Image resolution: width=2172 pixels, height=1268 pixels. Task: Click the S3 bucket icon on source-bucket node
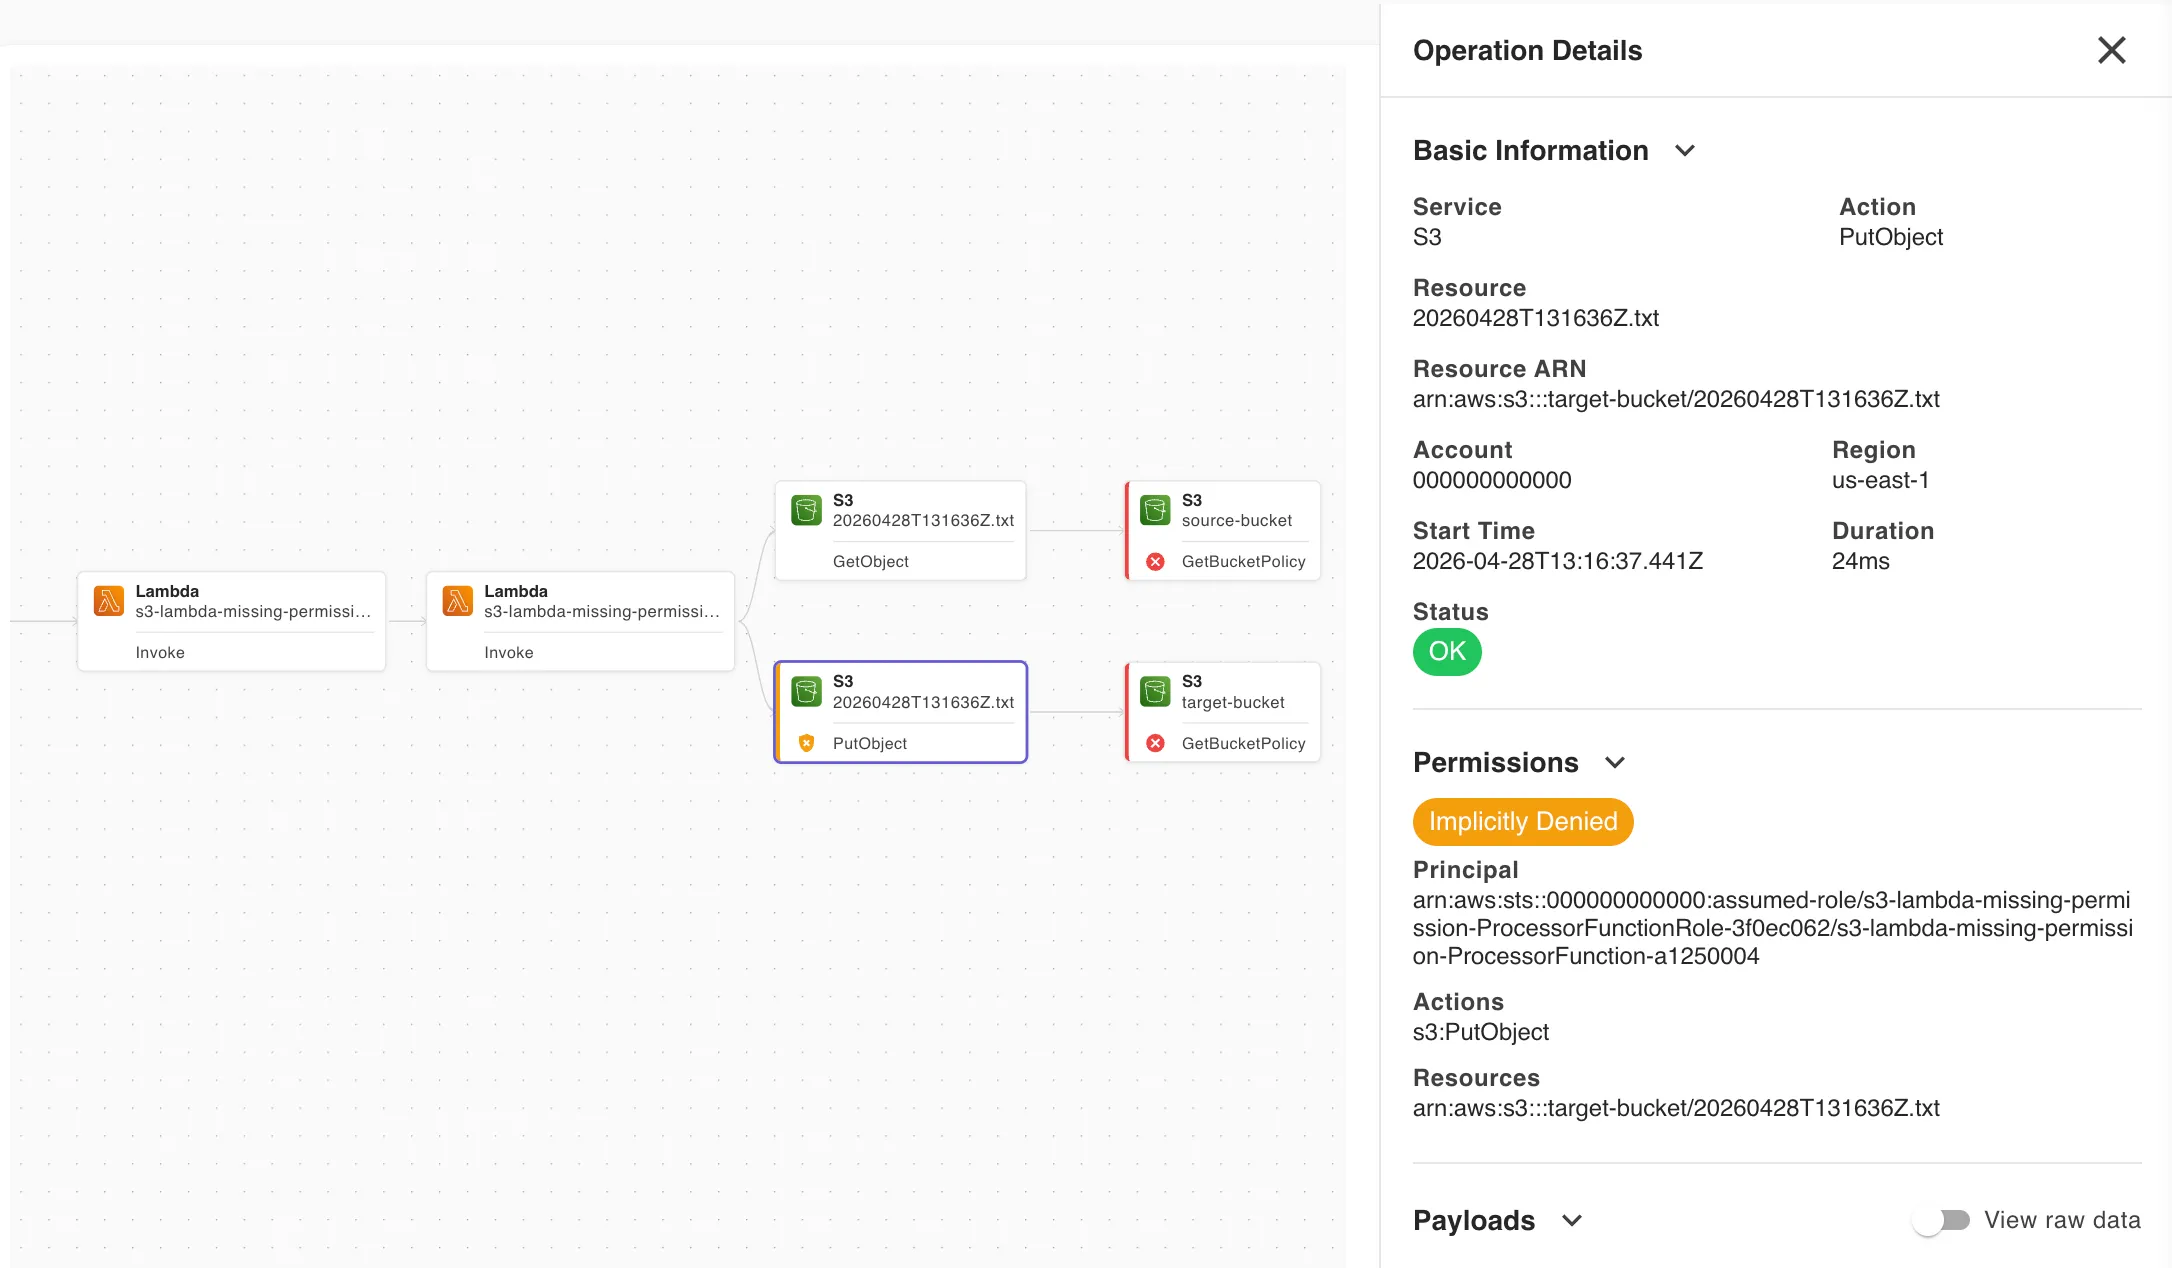click(x=1156, y=510)
